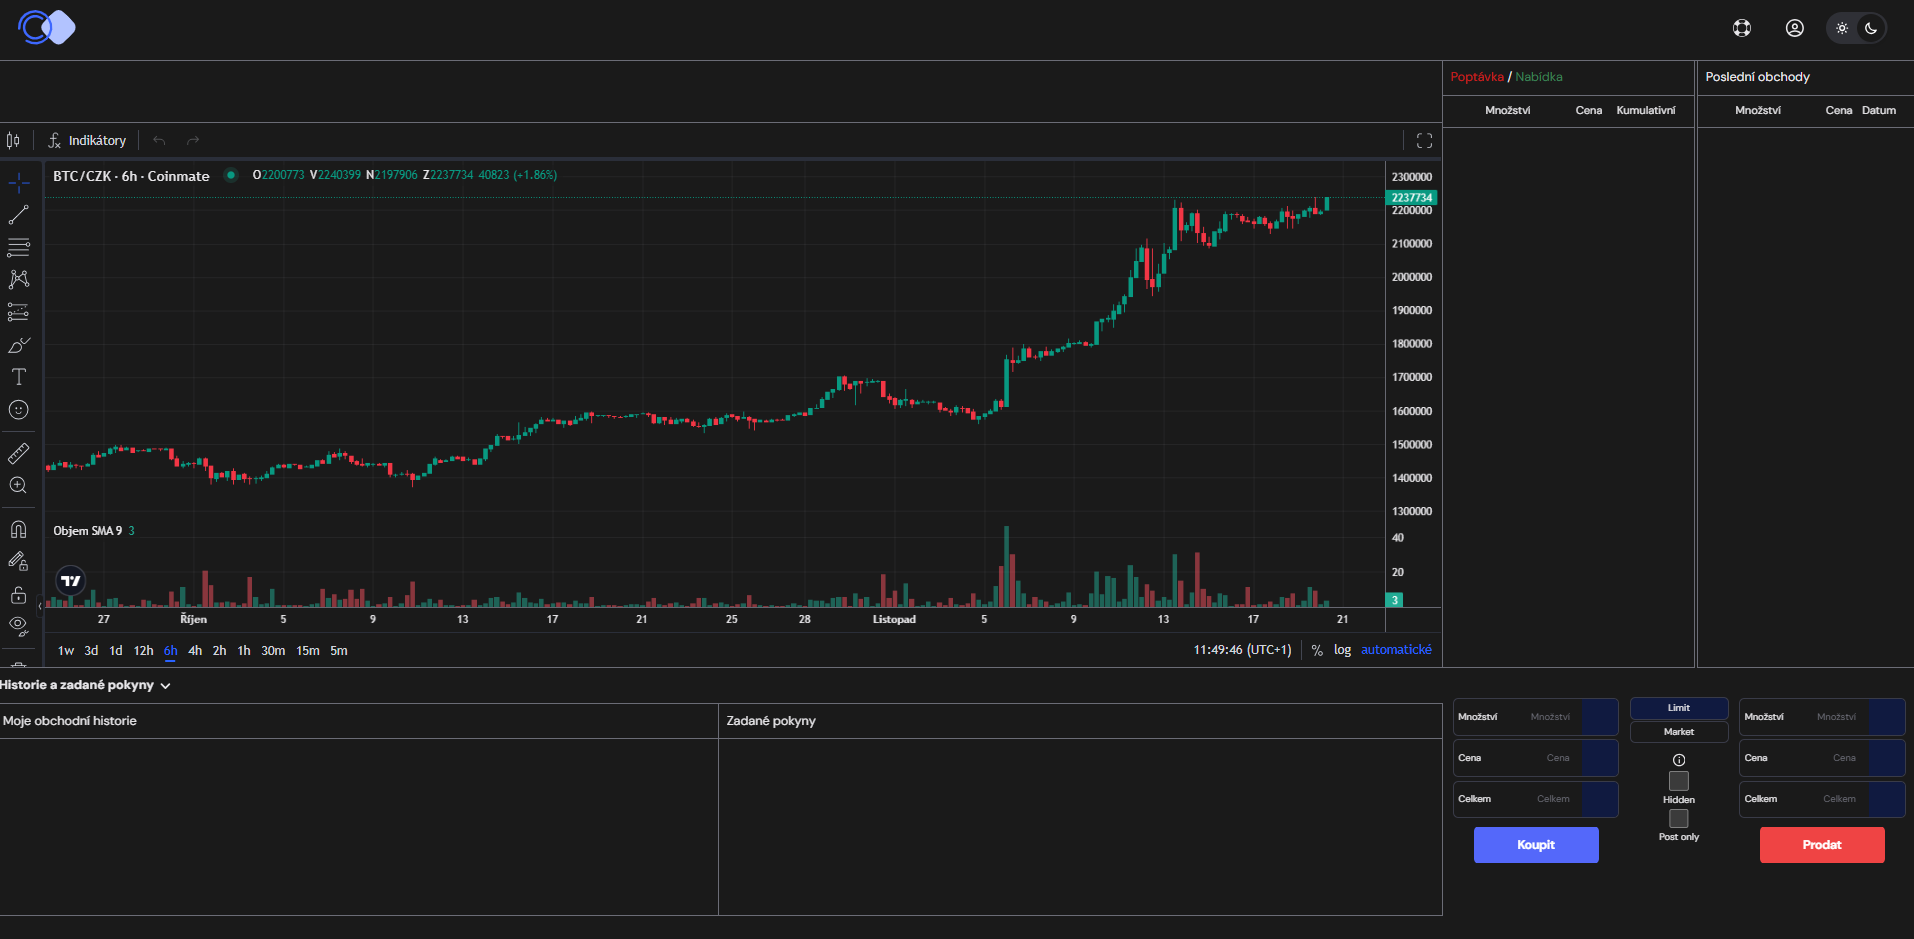Choose the text annotation tool
1914x939 pixels.
tap(19, 377)
